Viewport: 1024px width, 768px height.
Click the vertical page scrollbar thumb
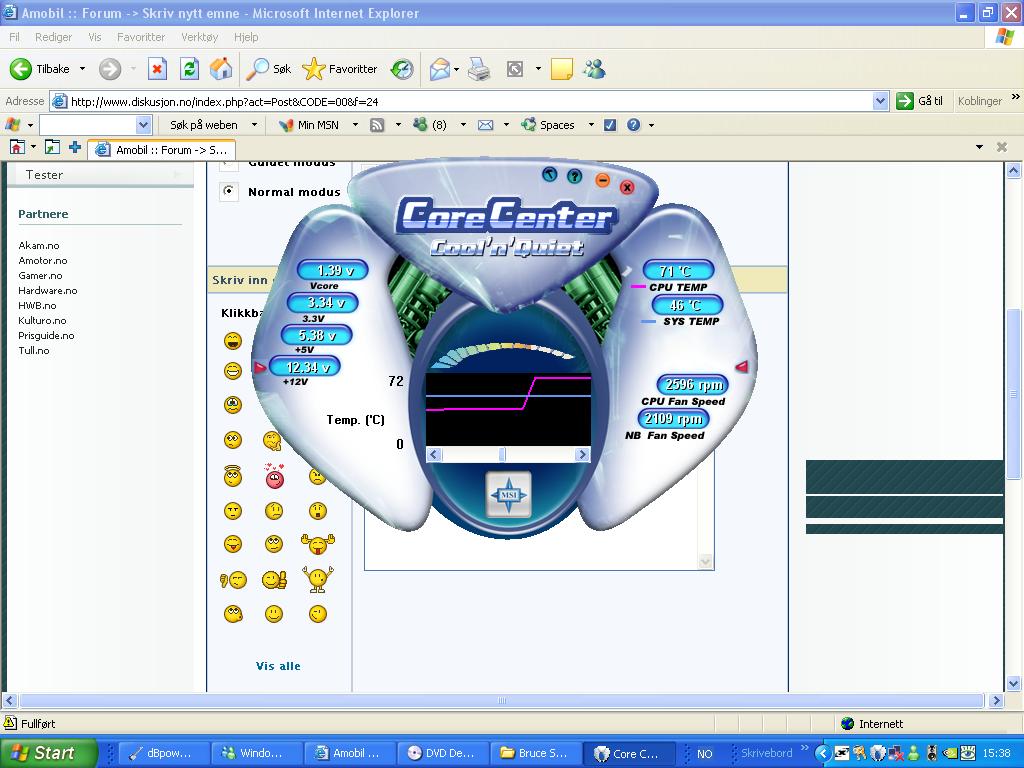tap(1013, 394)
